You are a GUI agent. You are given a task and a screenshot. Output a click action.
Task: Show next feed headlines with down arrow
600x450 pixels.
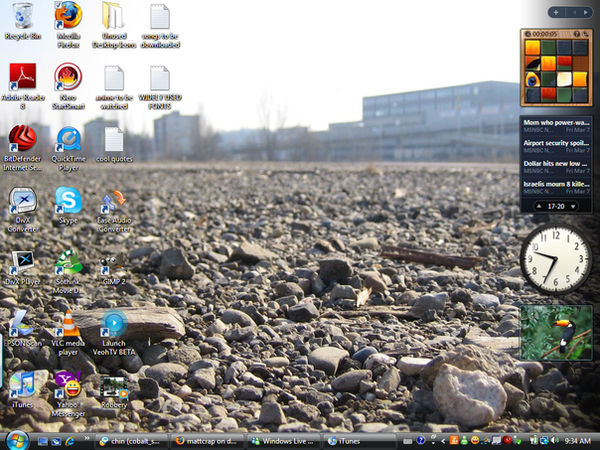click(573, 206)
